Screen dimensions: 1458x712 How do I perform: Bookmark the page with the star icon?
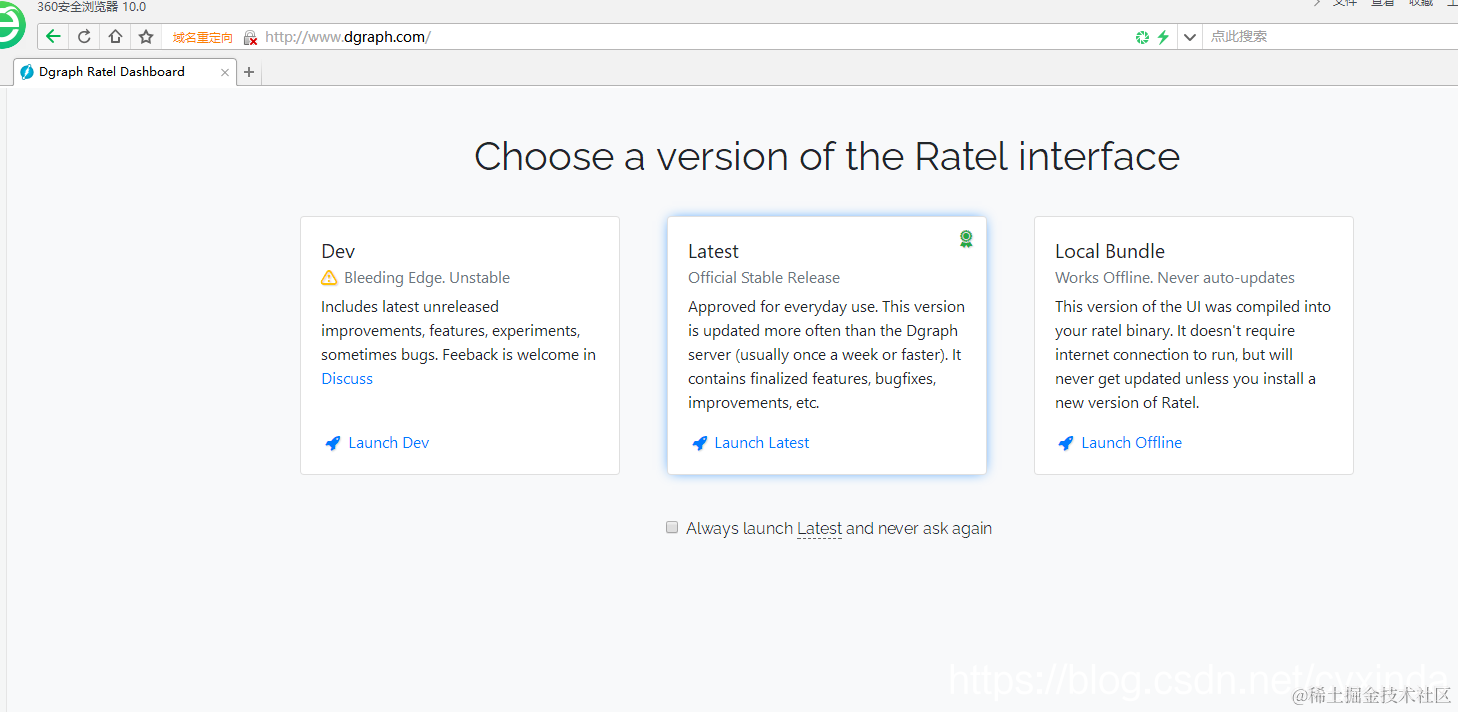[x=146, y=37]
